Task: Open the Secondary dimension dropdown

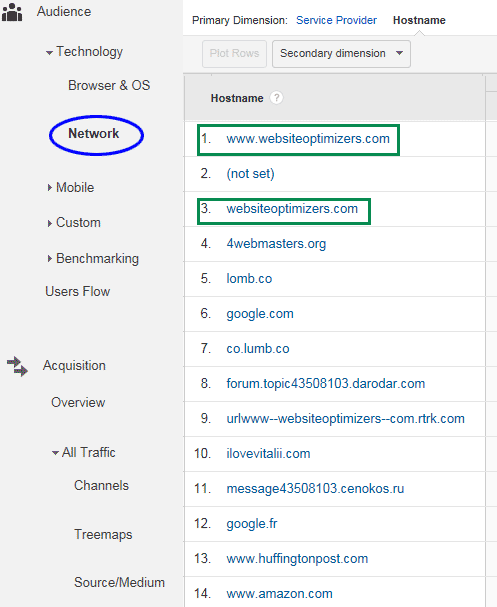Action: click(341, 54)
